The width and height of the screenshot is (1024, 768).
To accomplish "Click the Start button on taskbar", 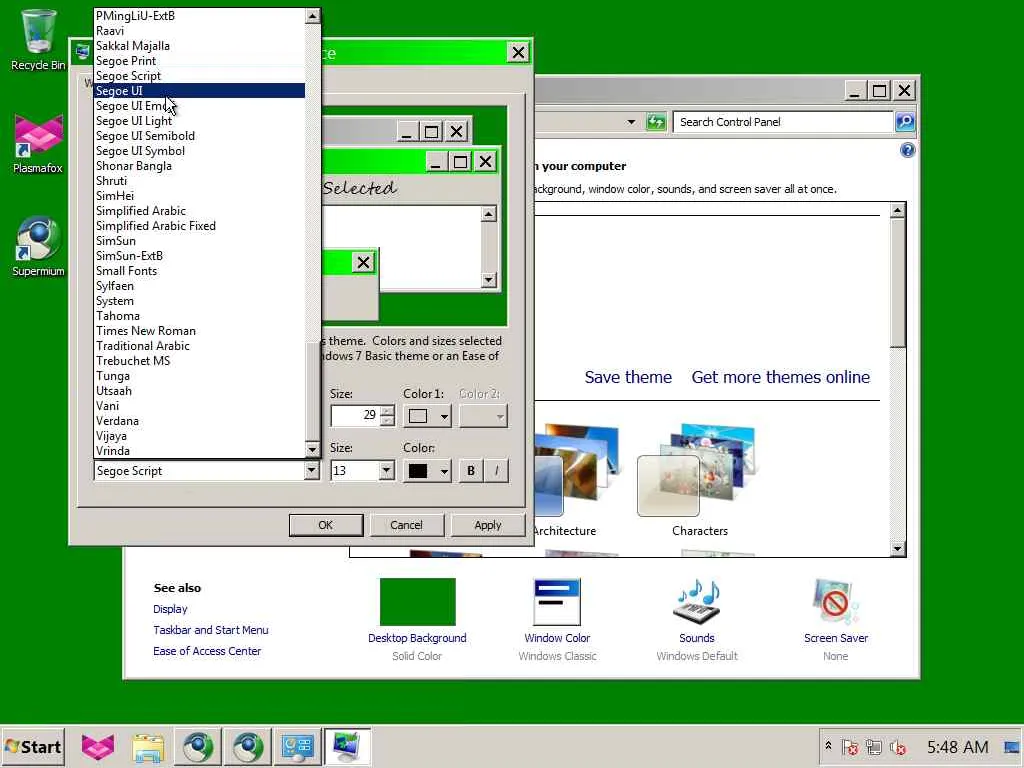I will pyautogui.click(x=33, y=746).
